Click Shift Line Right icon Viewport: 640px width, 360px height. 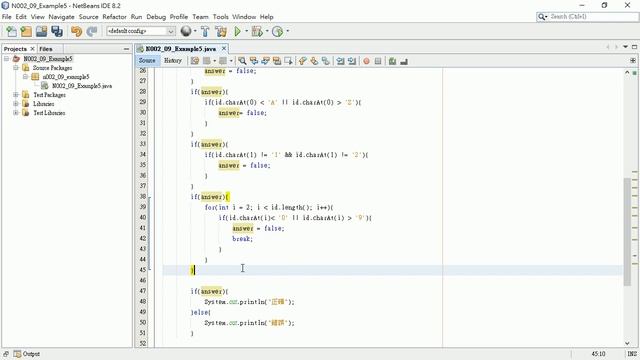pos(351,61)
